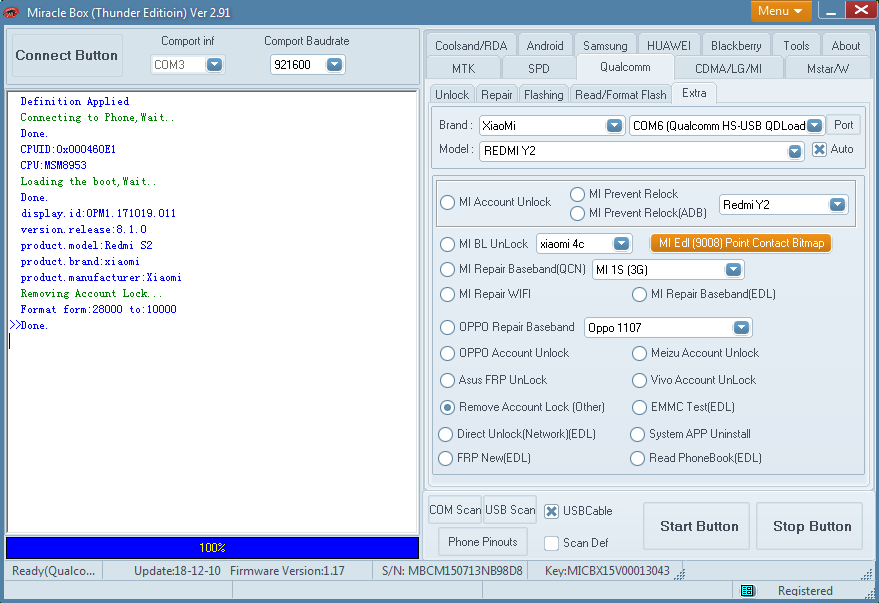Switch to the Blackberry tab
Image resolution: width=879 pixels, height=603 pixels.
[736, 45]
